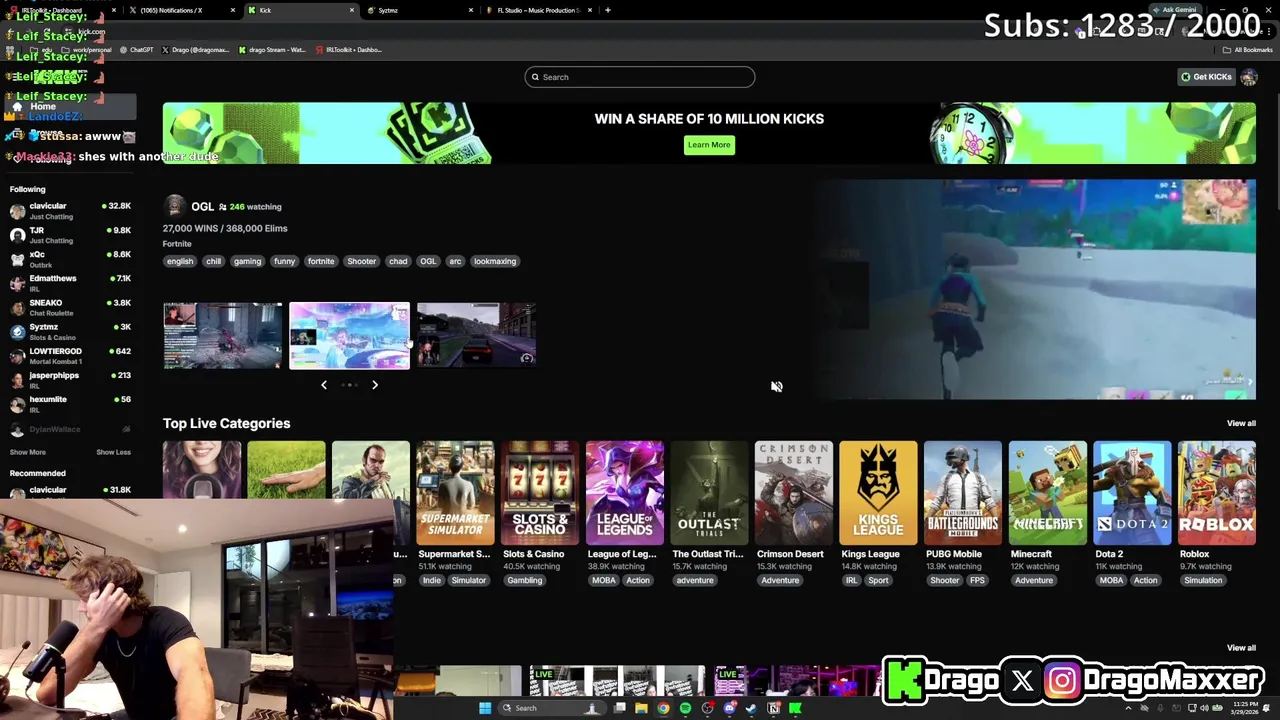Open user profile avatar beside Get KICKs
The image size is (1280, 720).
(x=1248, y=77)
